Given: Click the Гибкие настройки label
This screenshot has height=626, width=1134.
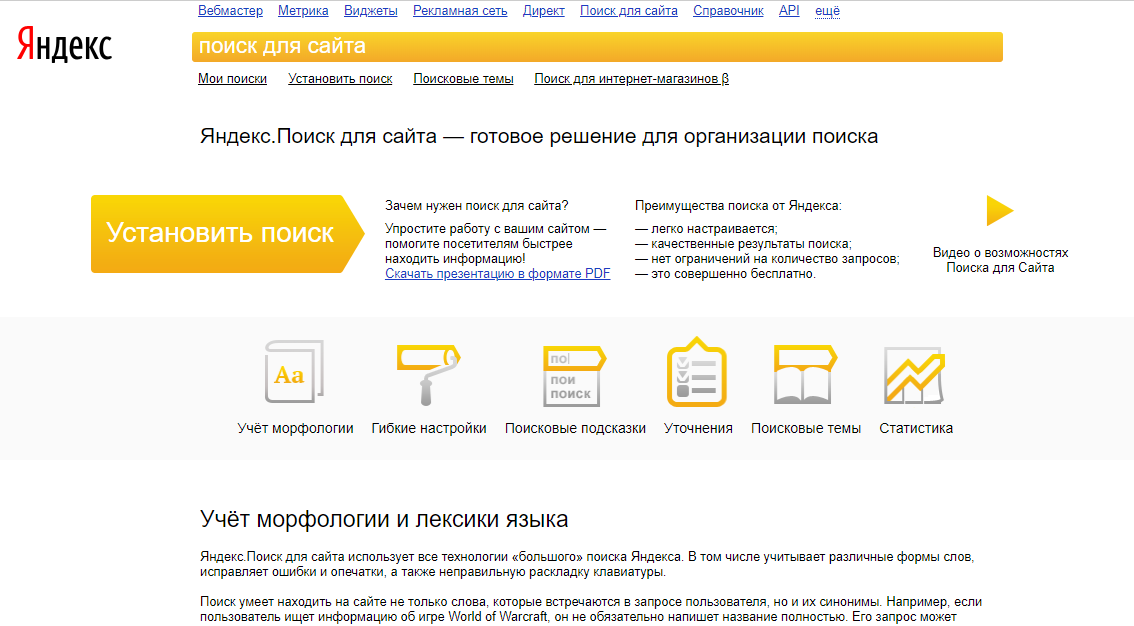Looking at the screenshot, I should pos(429,428).
